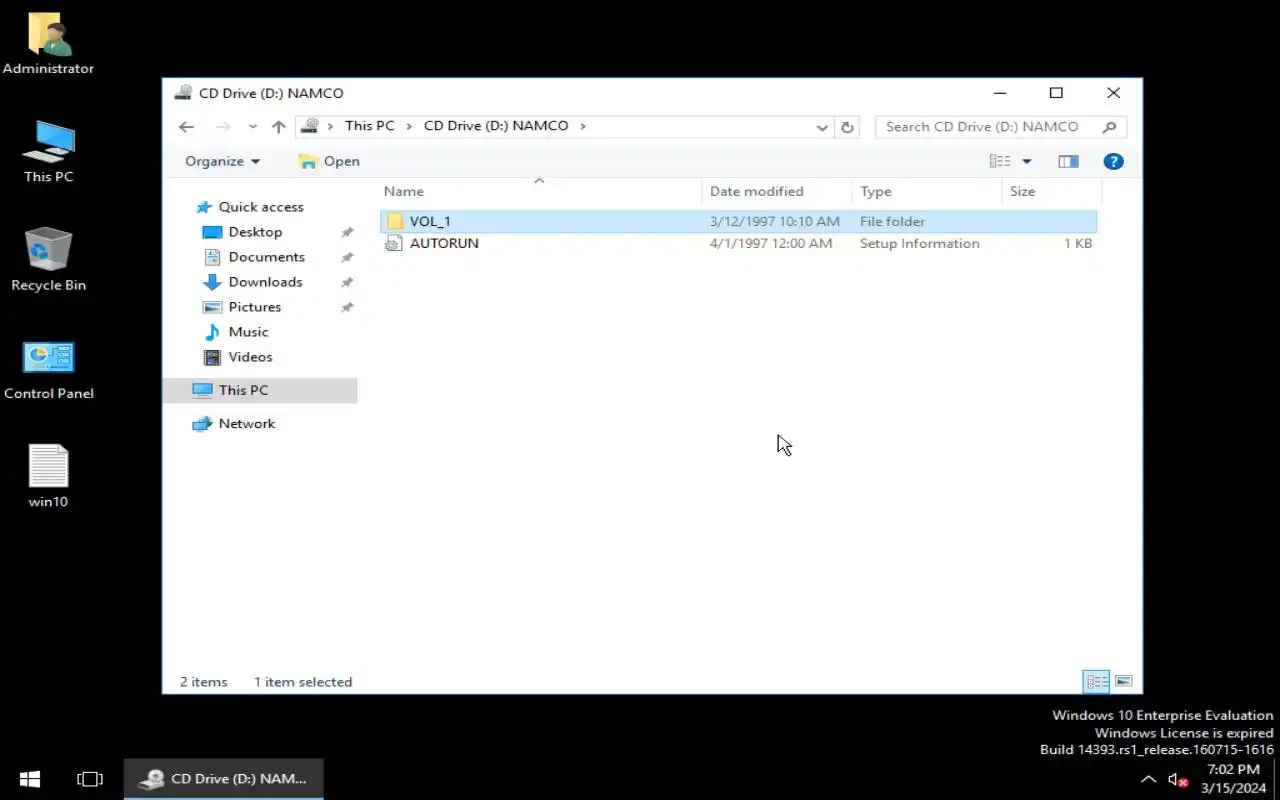Click This PC in the address breadcrumb
The width and height of the screenshot is (1280, 800).
point(369,126)
